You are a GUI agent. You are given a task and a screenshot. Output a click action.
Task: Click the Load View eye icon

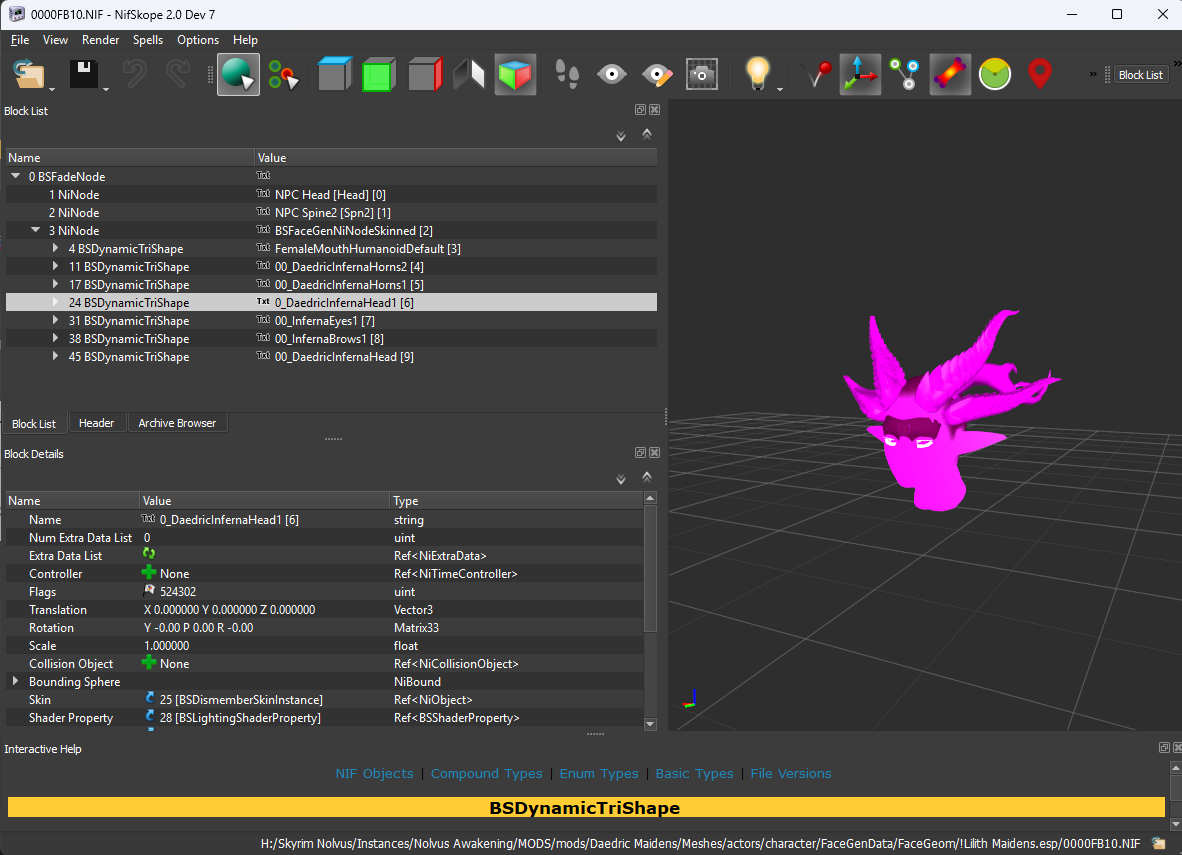(657, 75)
